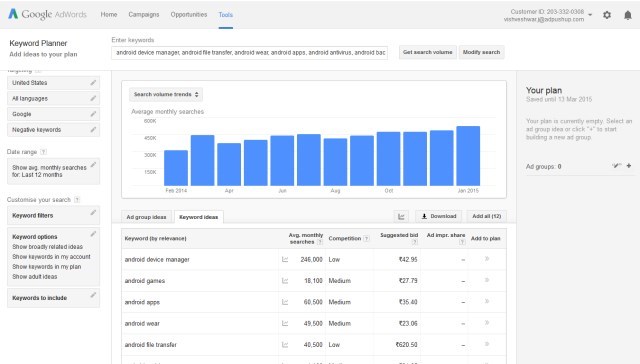Open Campaigns menu

144,15
